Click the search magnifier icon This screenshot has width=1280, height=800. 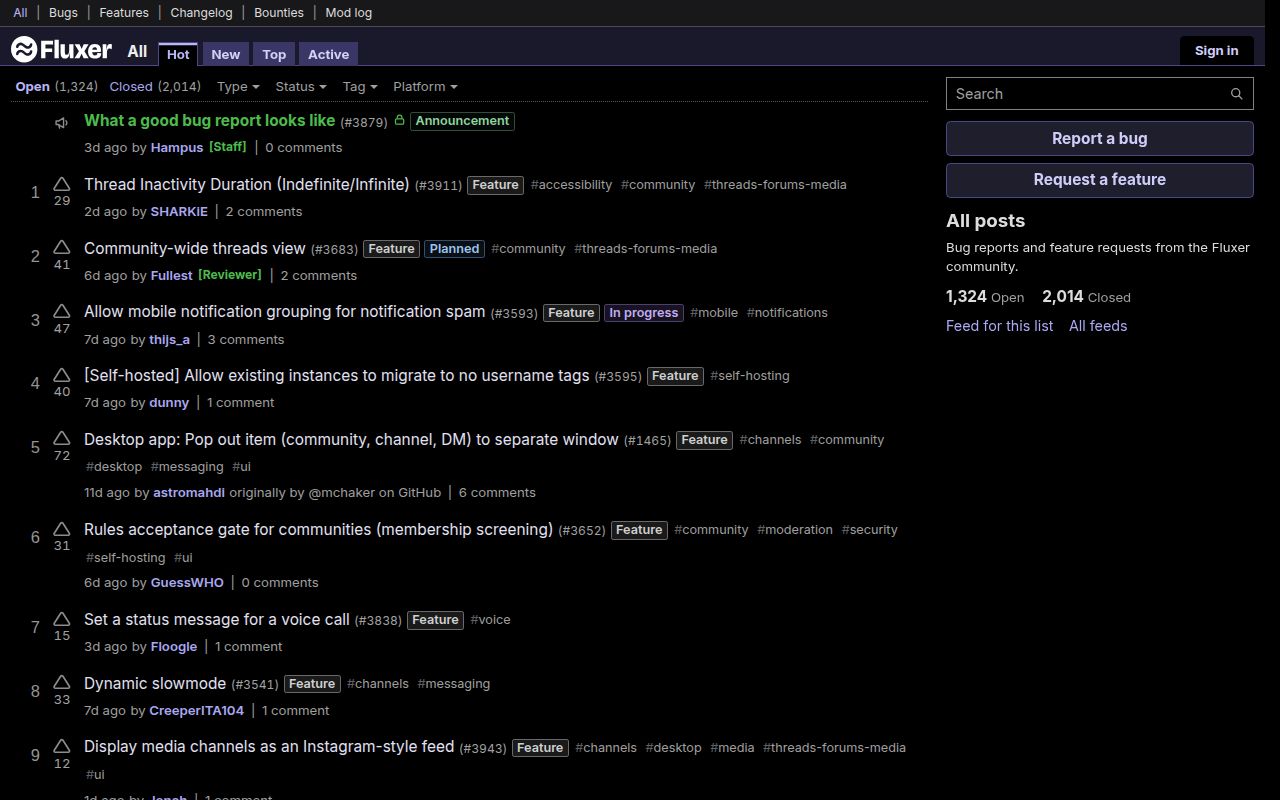(x=1237, y=94)
